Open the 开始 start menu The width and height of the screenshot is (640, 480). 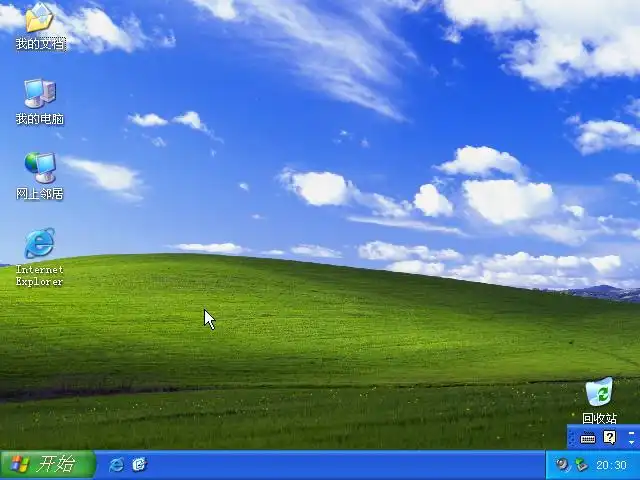(x=48, y=464)
